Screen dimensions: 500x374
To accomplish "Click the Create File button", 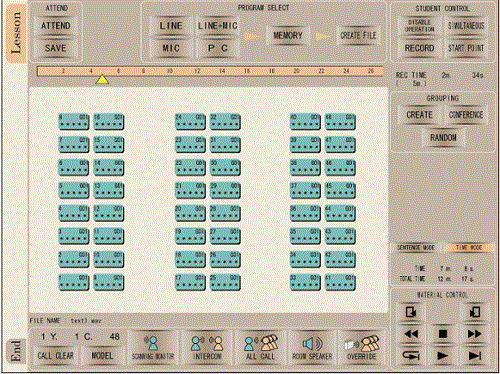I will coord(358,35).
